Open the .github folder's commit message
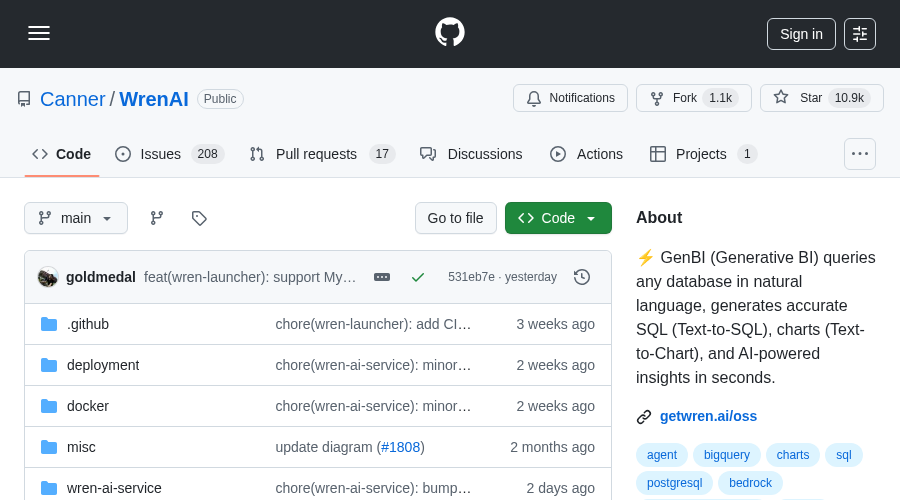The height and width of the screenshot is (500, 900). coord(373,324)
